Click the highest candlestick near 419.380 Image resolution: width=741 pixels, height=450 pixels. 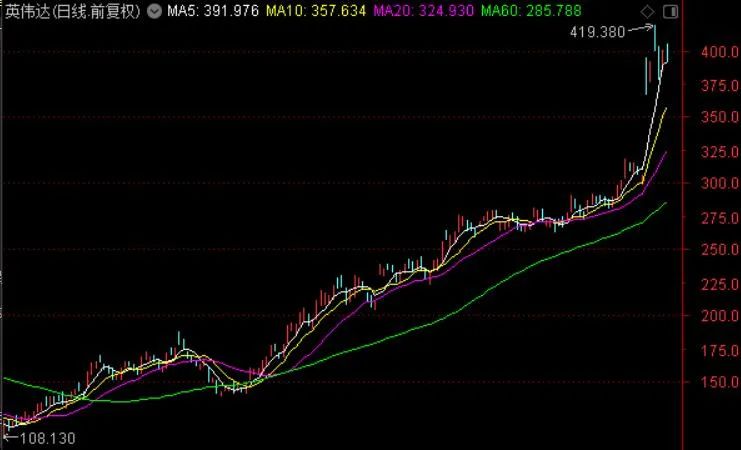point(655,37)
